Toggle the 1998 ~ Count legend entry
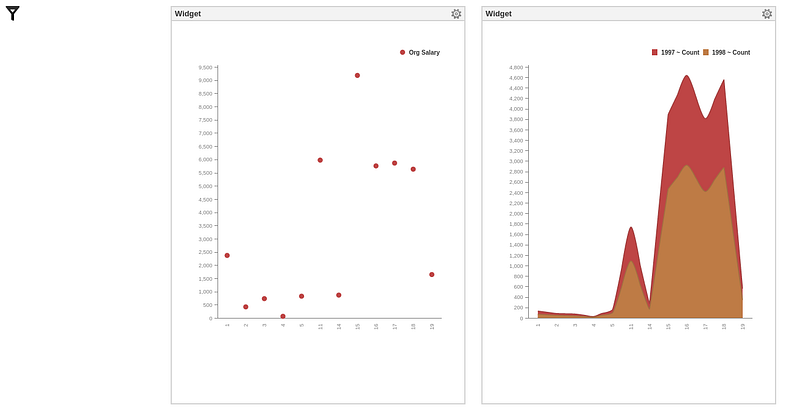 [x=727, y=53]
